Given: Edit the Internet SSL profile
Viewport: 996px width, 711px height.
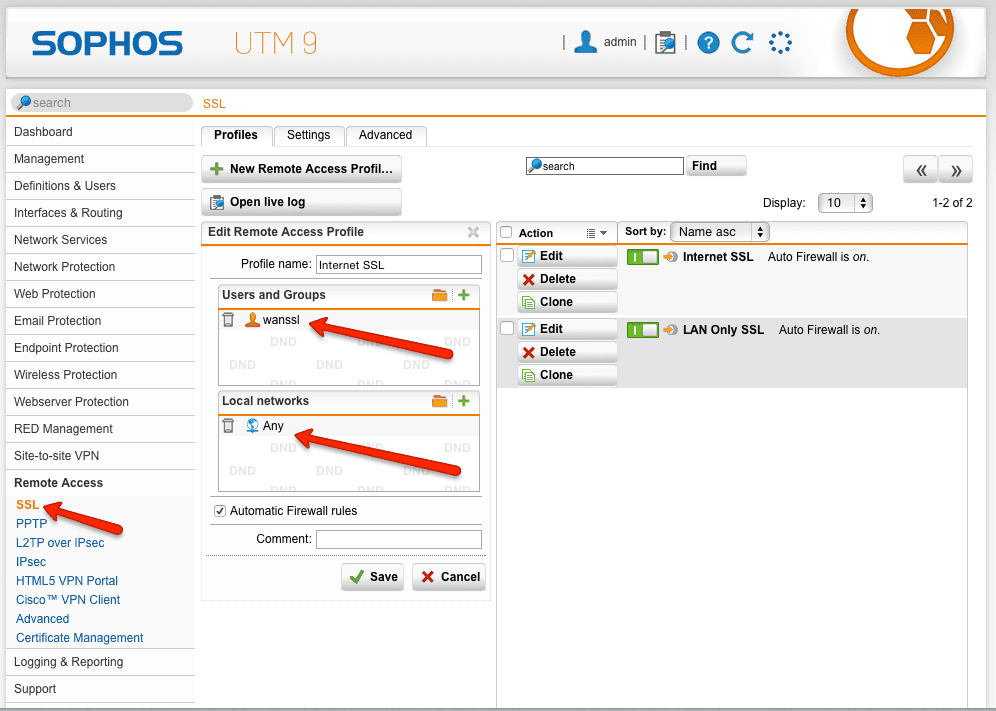Looking at the screenshot, I should 567,256.
